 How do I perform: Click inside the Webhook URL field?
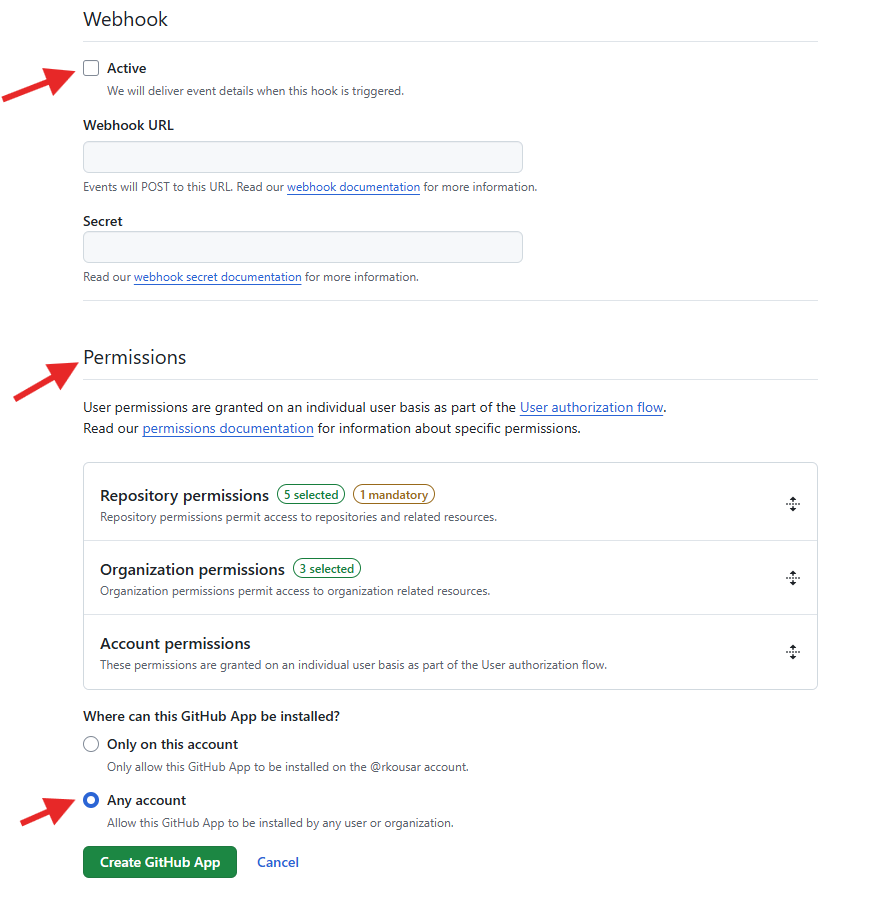tap(302, 157)
